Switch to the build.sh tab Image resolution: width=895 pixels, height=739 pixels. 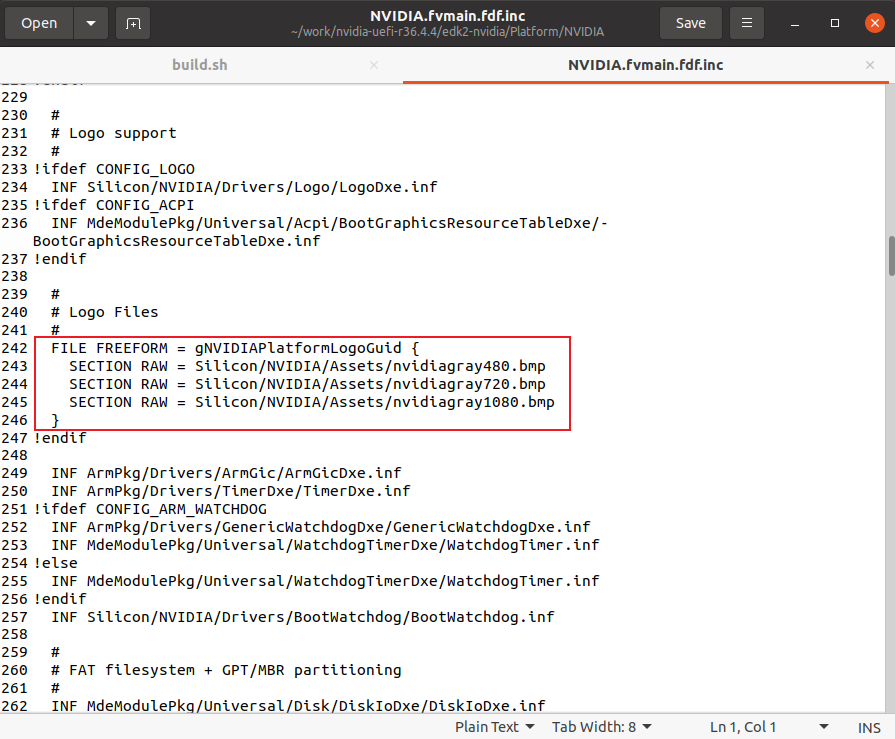tap(200, 65)
